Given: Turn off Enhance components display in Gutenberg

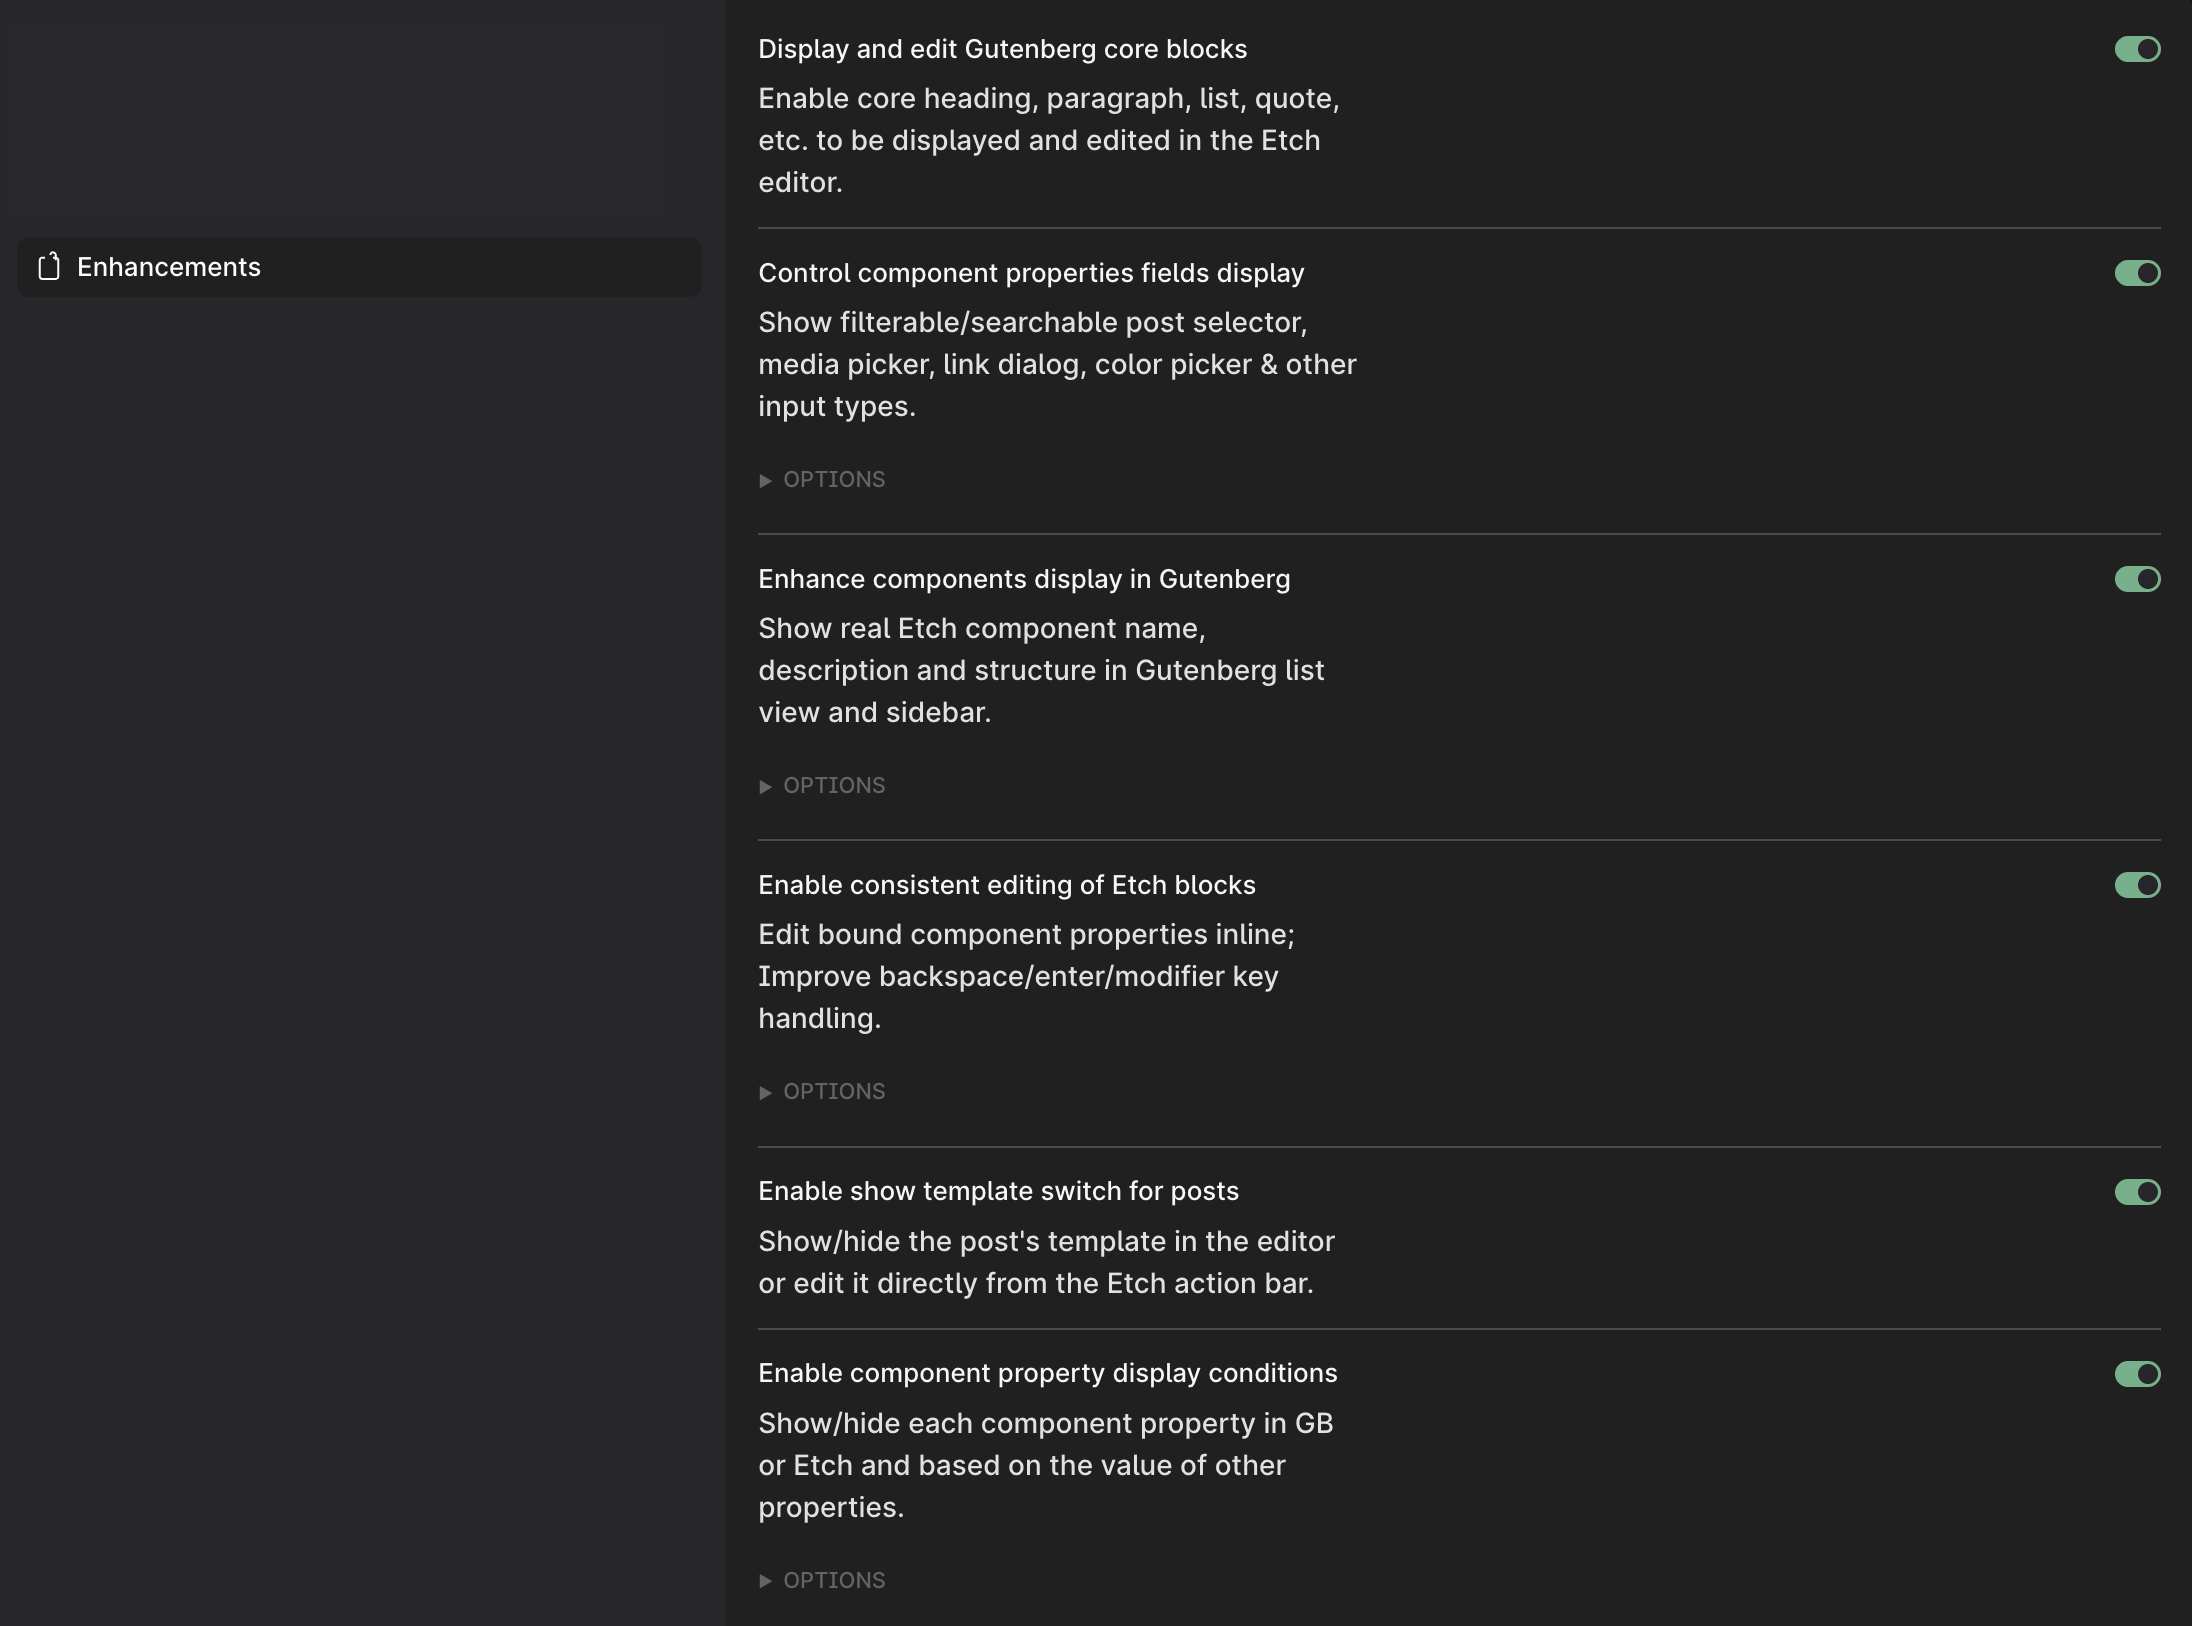Looking at the screenshot, I should point(2137,579).
